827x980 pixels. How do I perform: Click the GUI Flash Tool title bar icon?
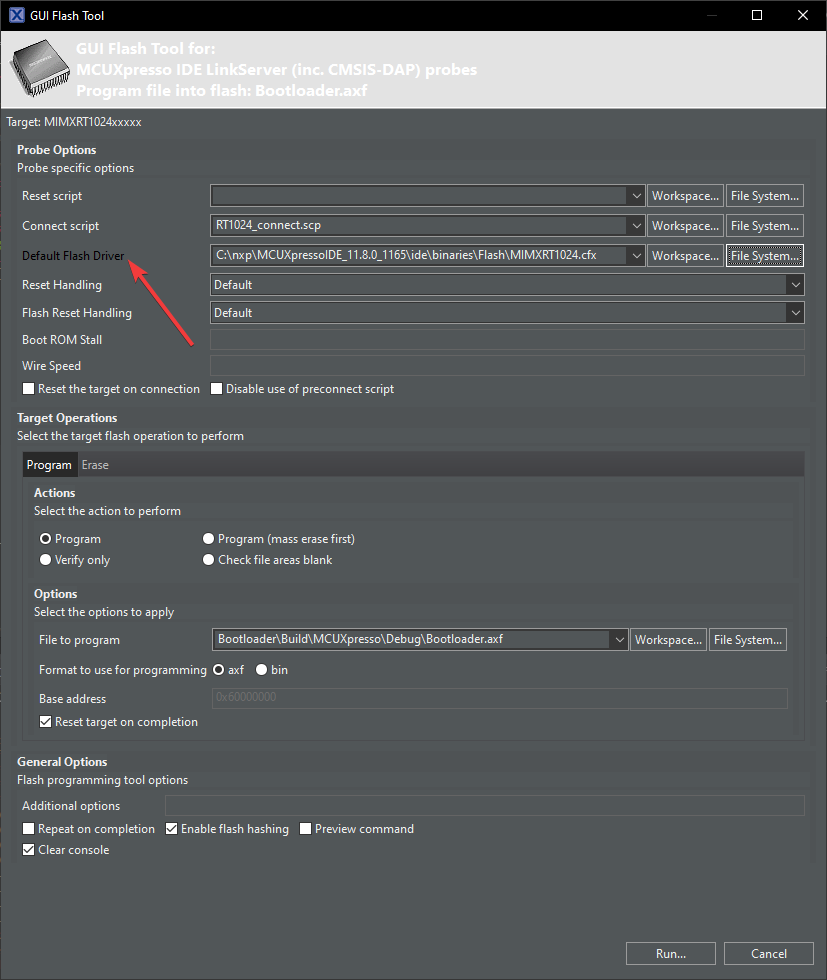pyautogui.click(x=16, y=15)
